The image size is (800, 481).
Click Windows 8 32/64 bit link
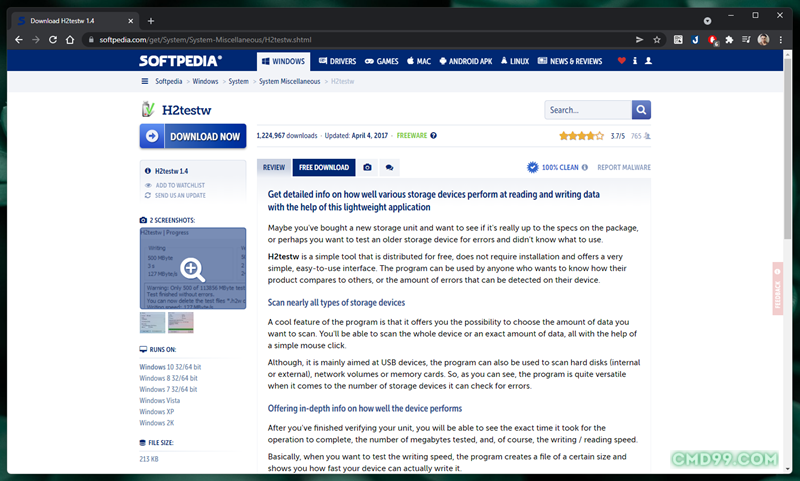tap(168, 378)
